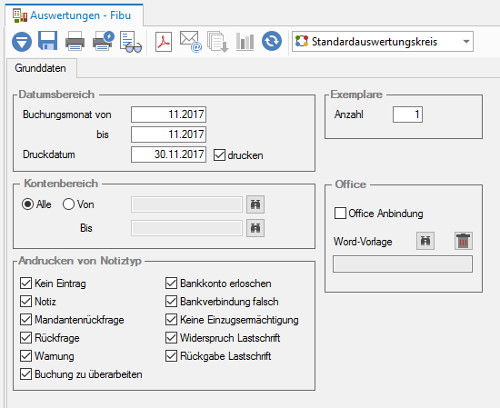Click the copy documents export icon
The height and width of the screenshot is (408, 500).
(x=218, y=42)
